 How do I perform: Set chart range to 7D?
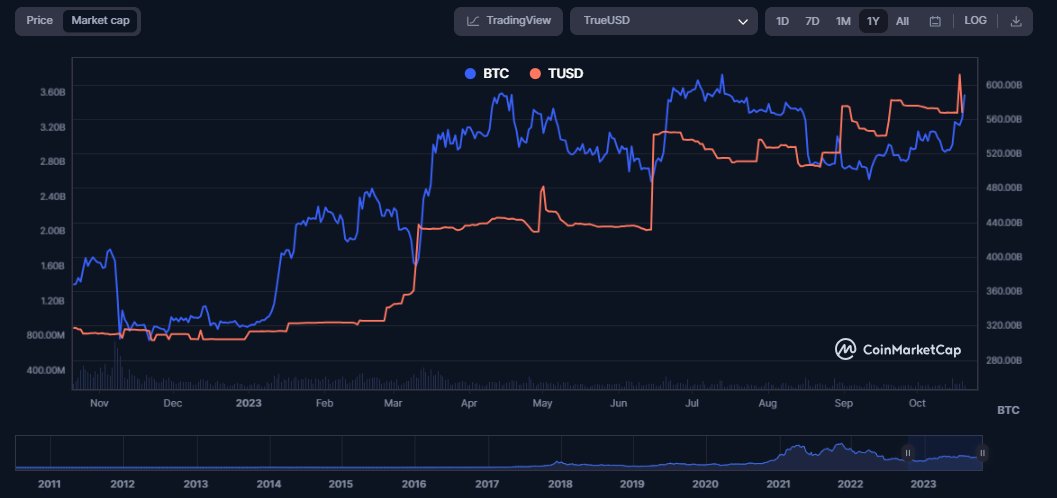coord(812,22)
